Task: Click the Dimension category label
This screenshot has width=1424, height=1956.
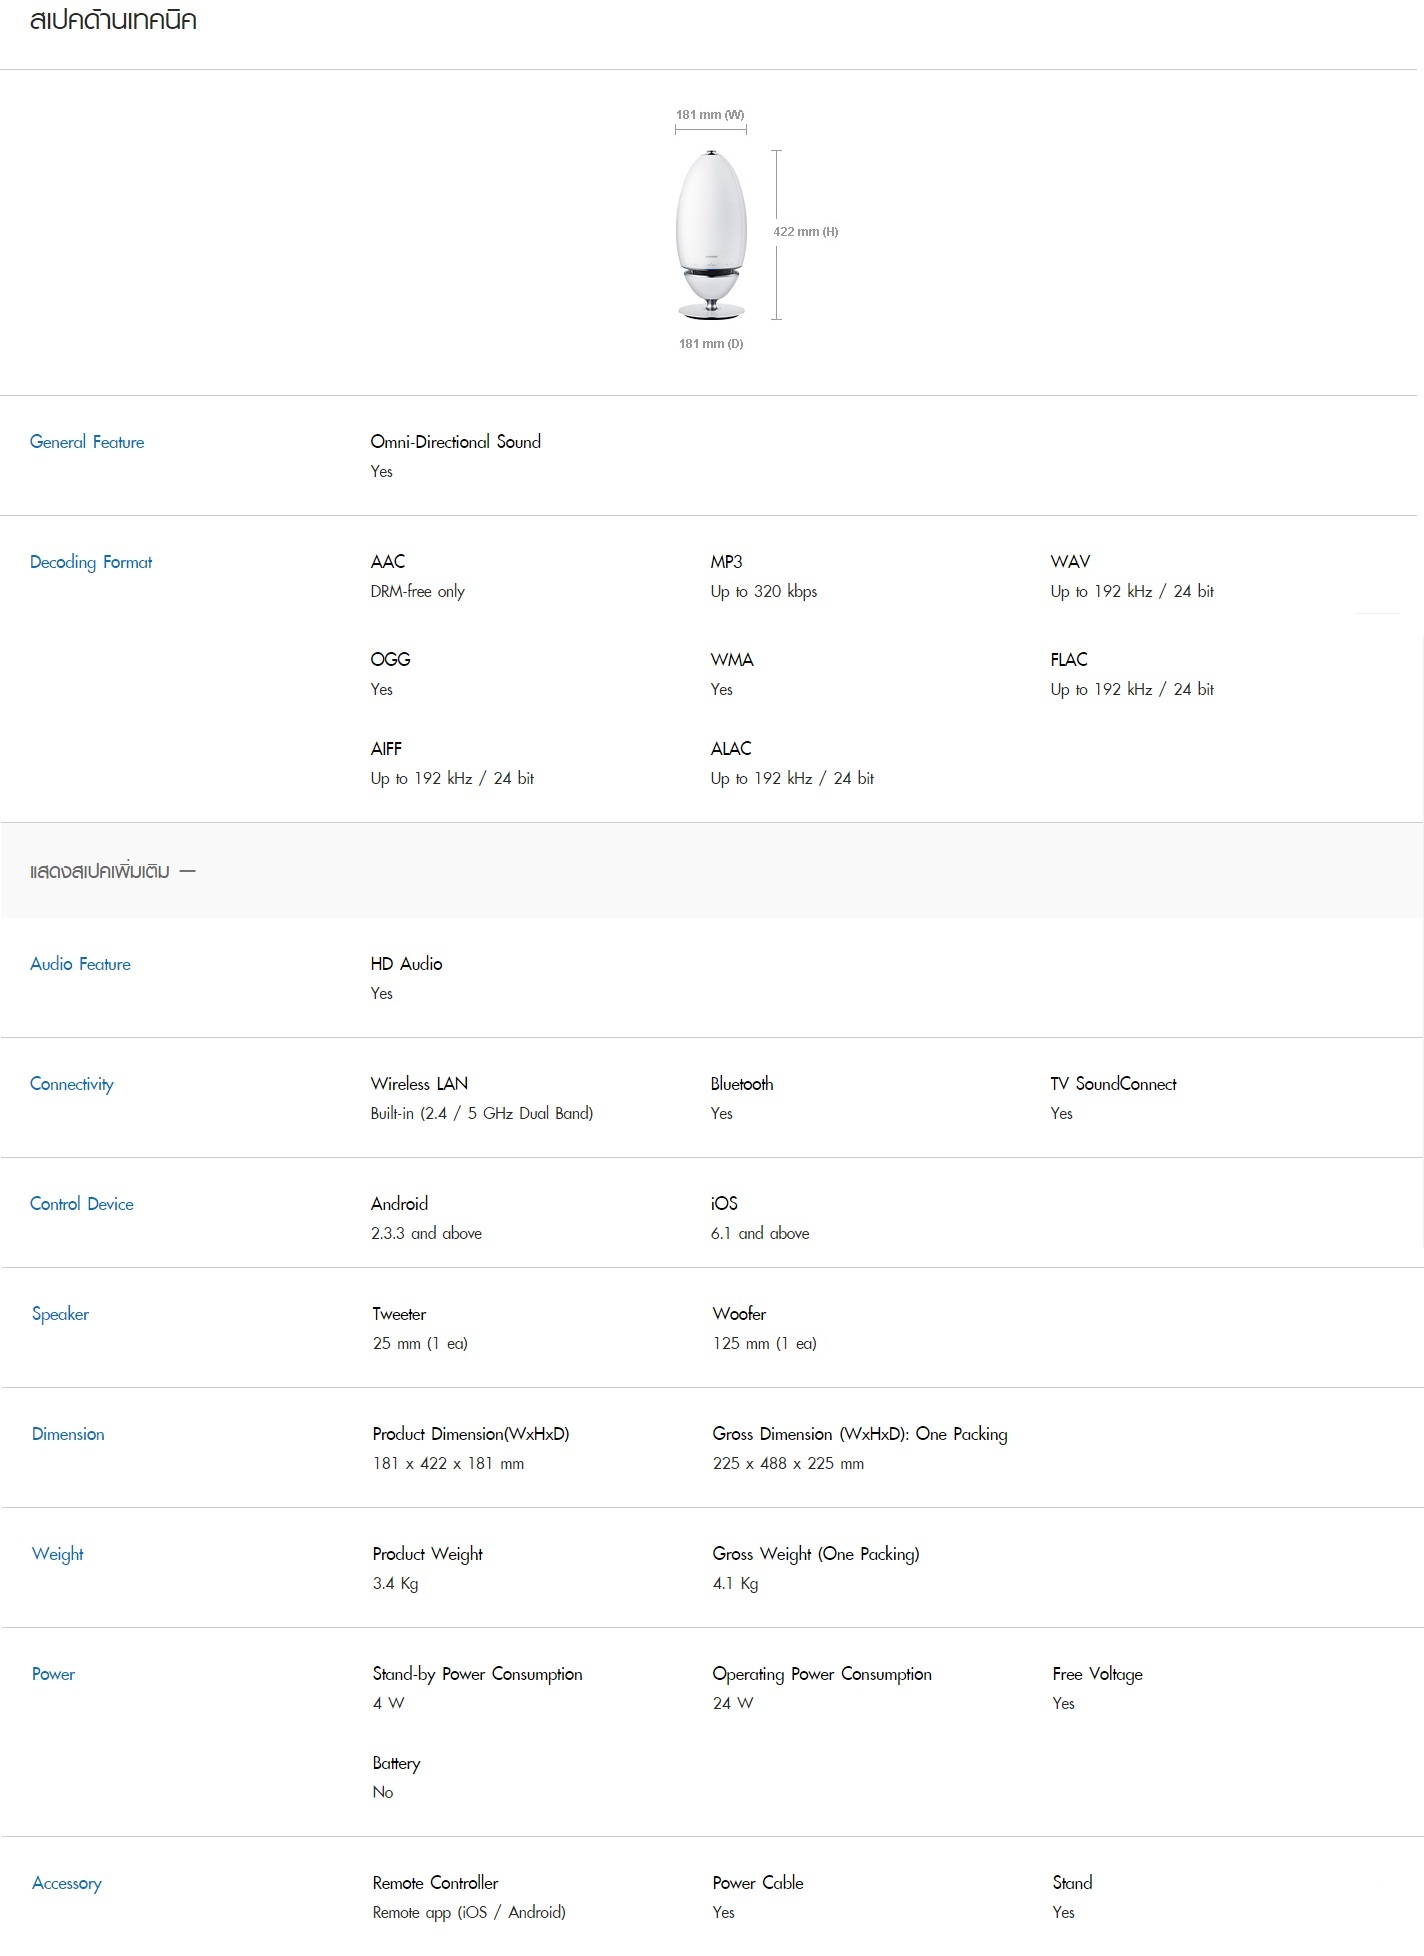Action: pyautogui.click(x=68, y=1434)
